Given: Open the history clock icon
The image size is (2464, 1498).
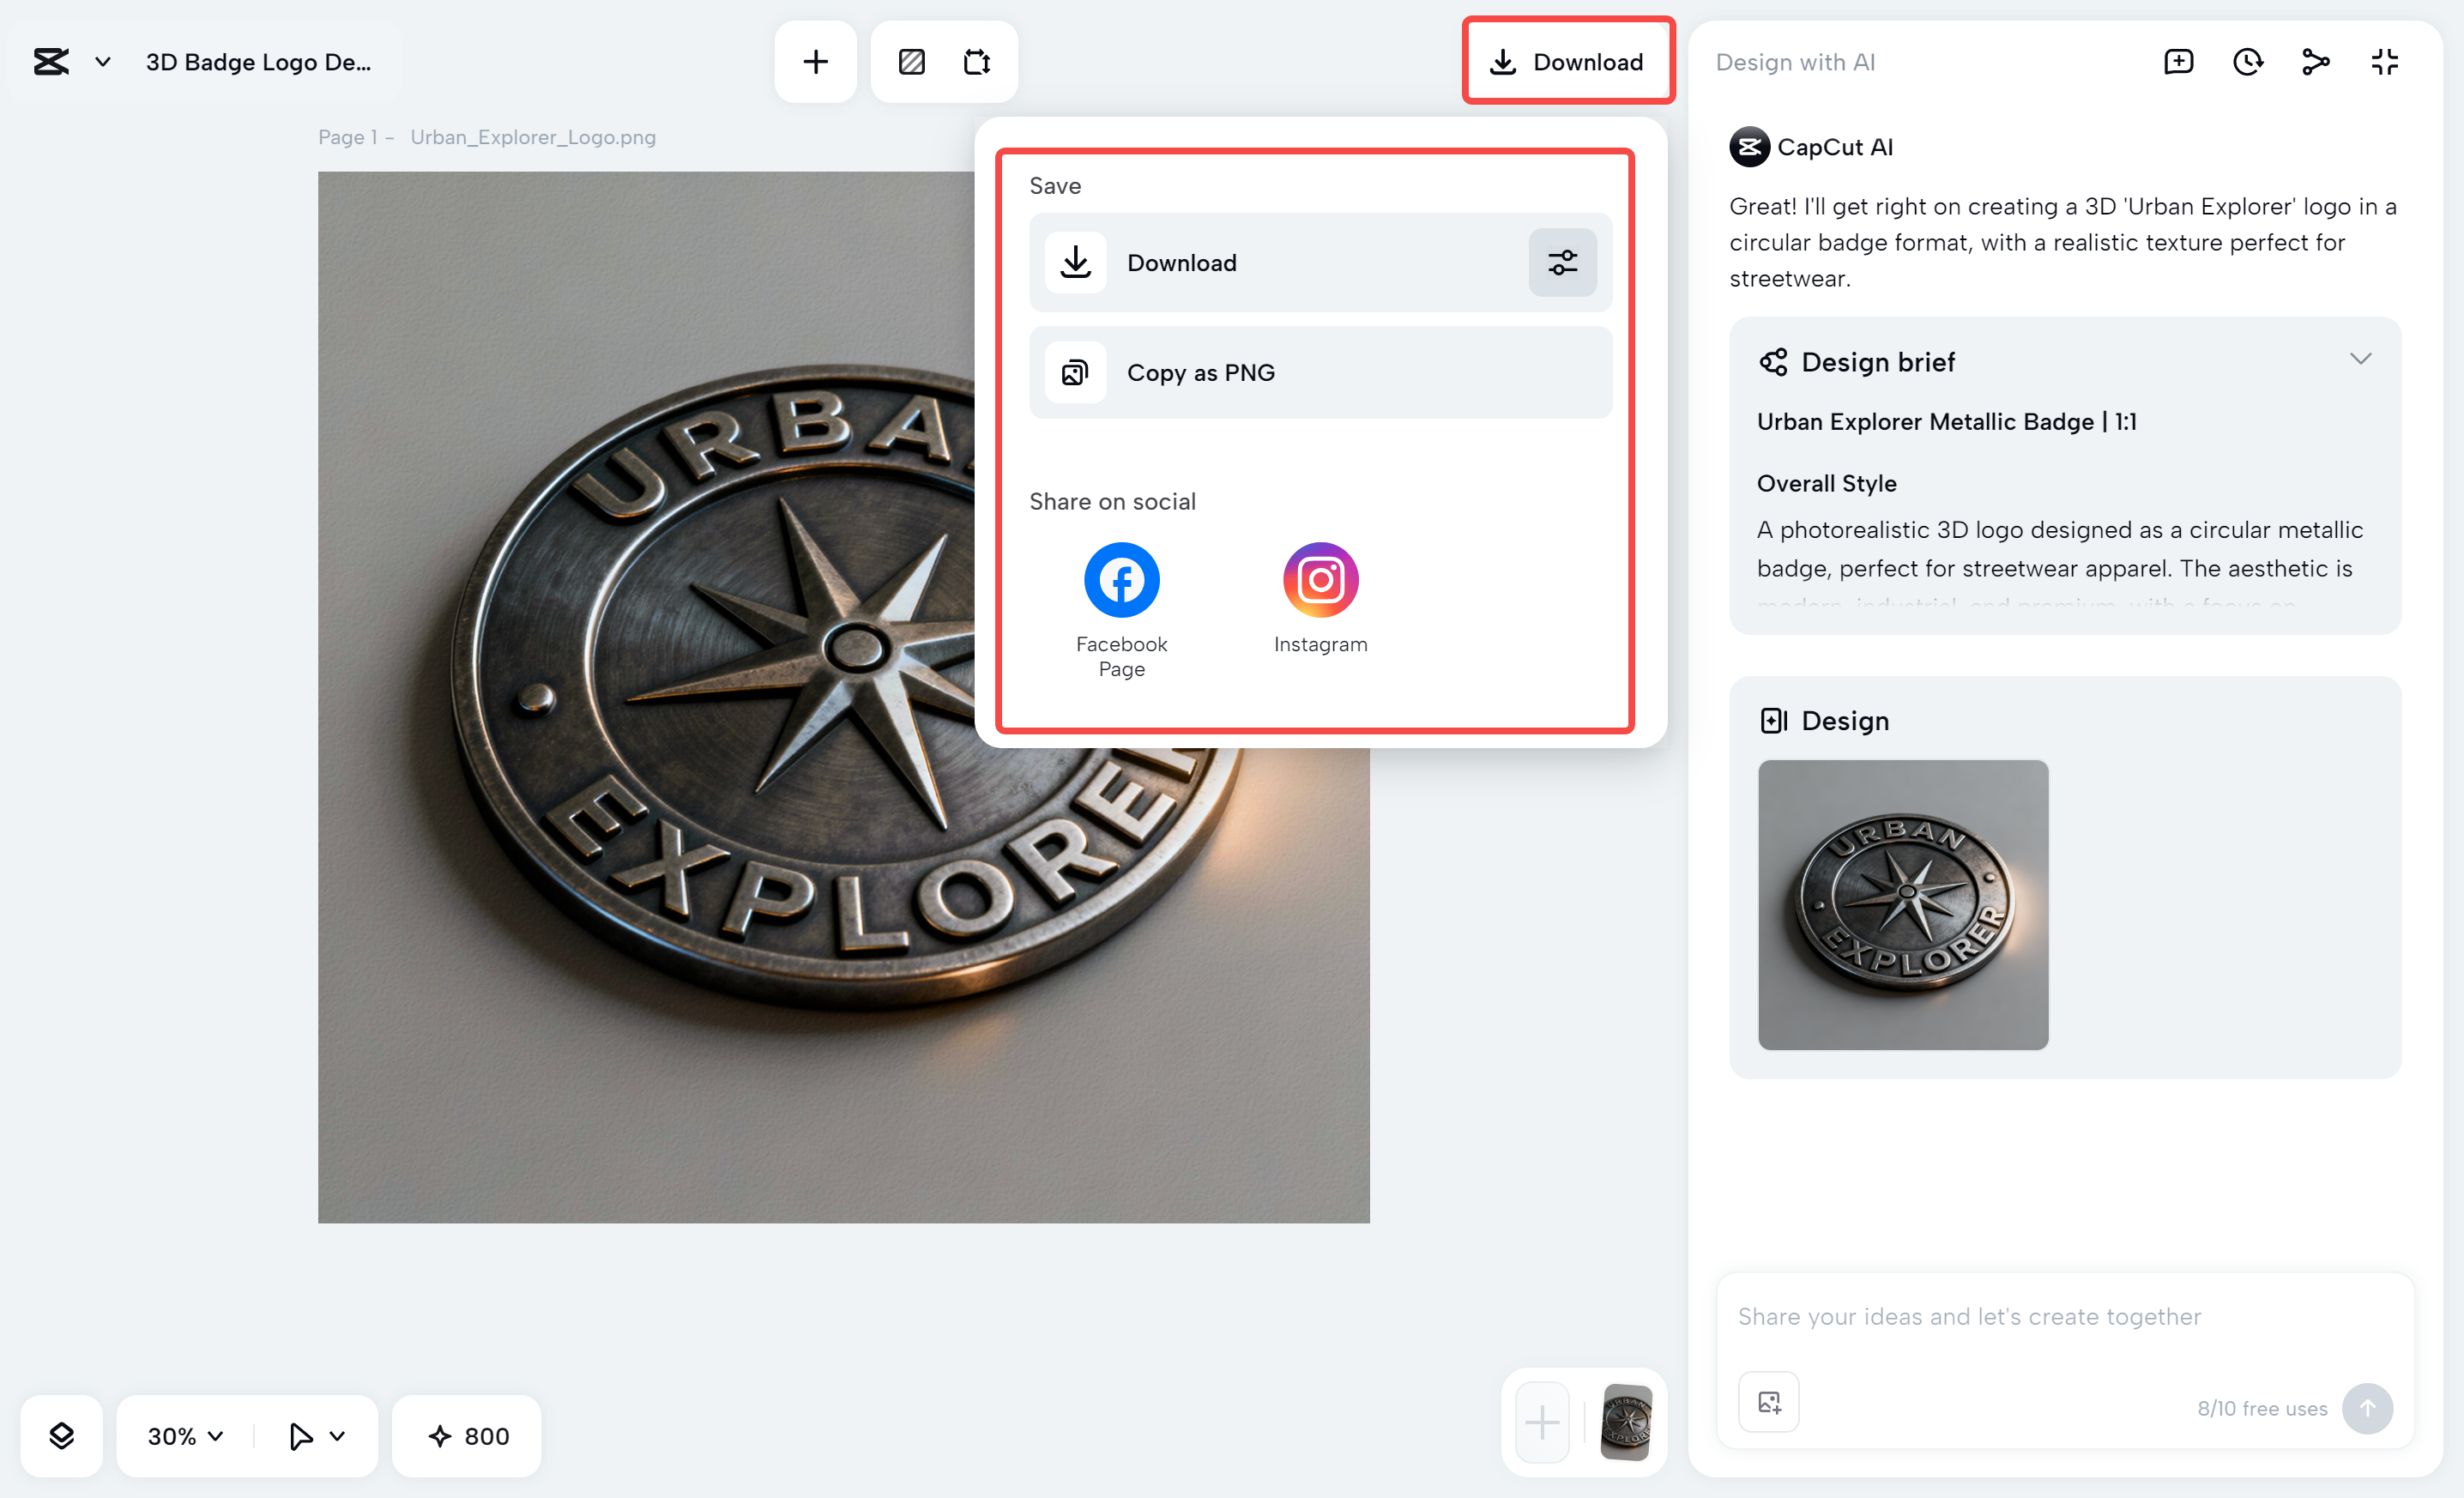Looking at the screenshot, I should (2247, 62).
